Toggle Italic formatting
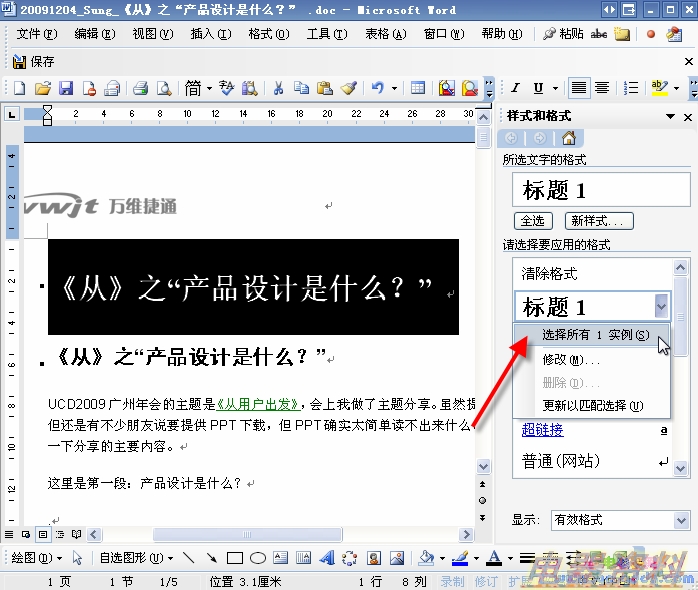The height and width of the screenshot is (590, 698). pyautogui.click(x=516, y=88)
